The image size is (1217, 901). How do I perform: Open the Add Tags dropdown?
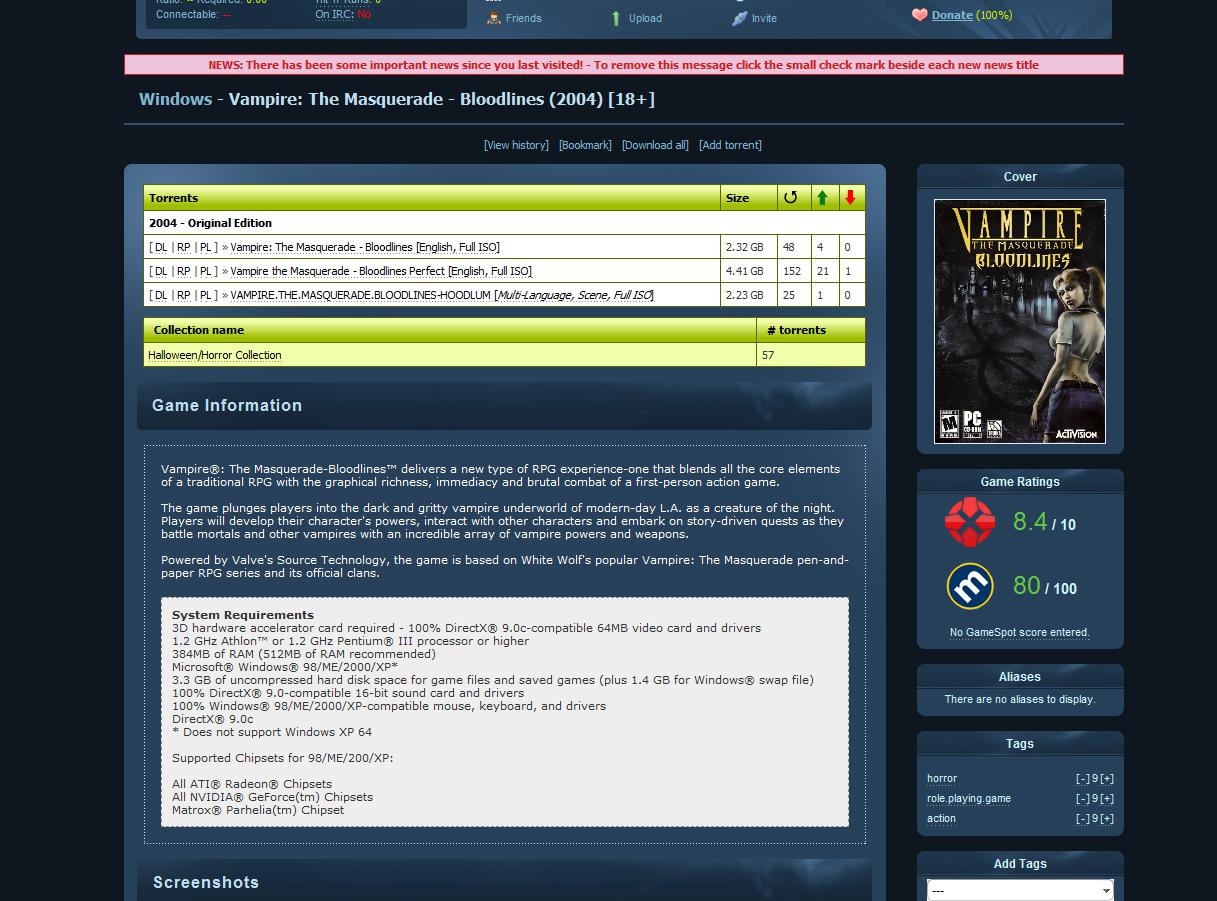[1020, 890]
